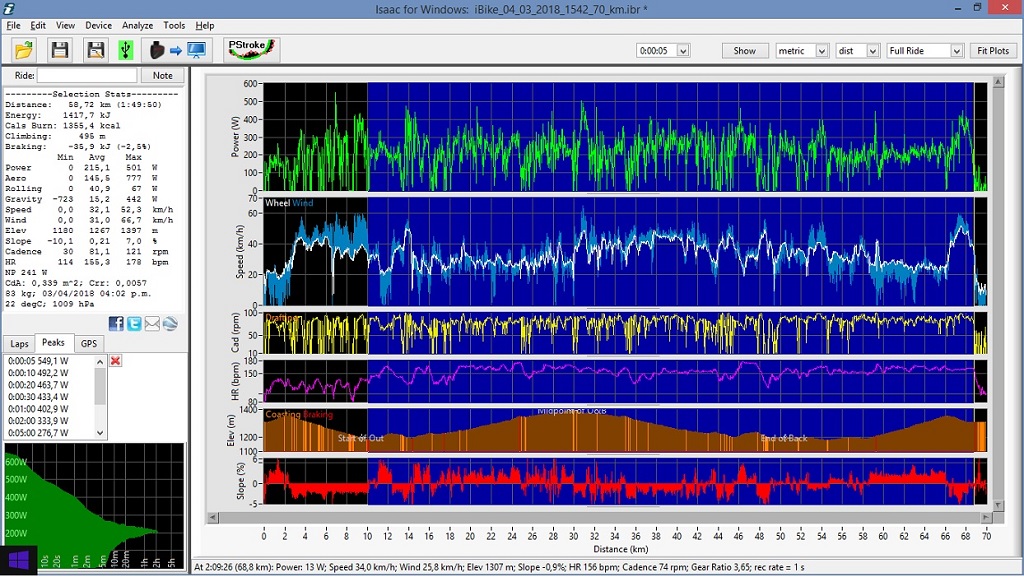The width and height of the screenshot is (1024, 577).
Task: Click the Google Earth globe icon
Action: (170, 323)
